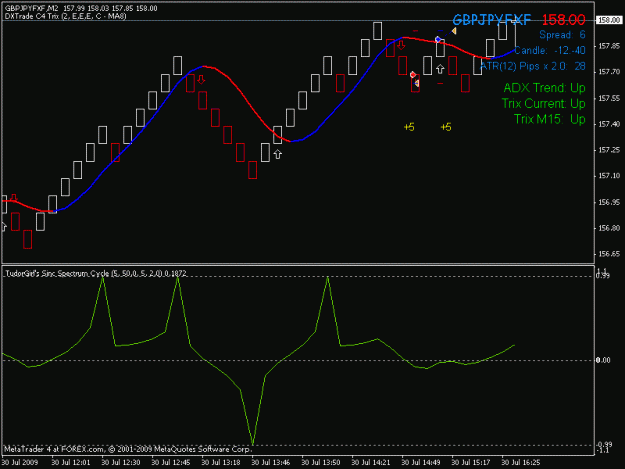
Task: Click the Spread: 6 readout
Action: pyautogui.click(x=562, y=35)
